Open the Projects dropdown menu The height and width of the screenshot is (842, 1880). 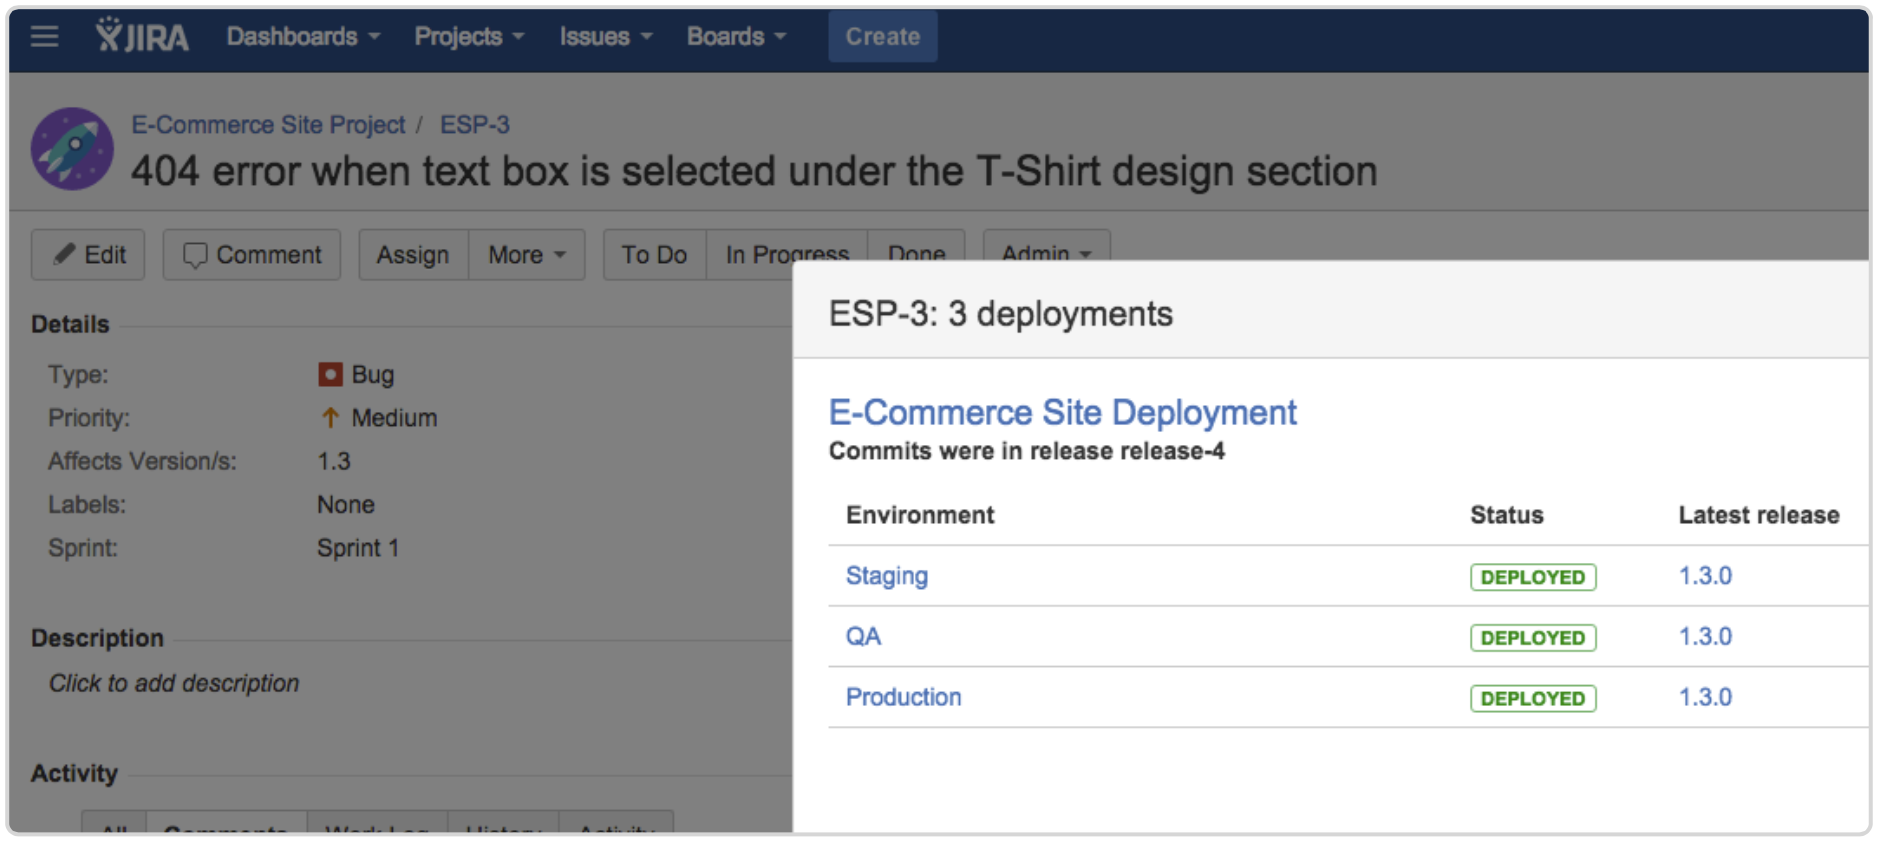coord(469,36)
